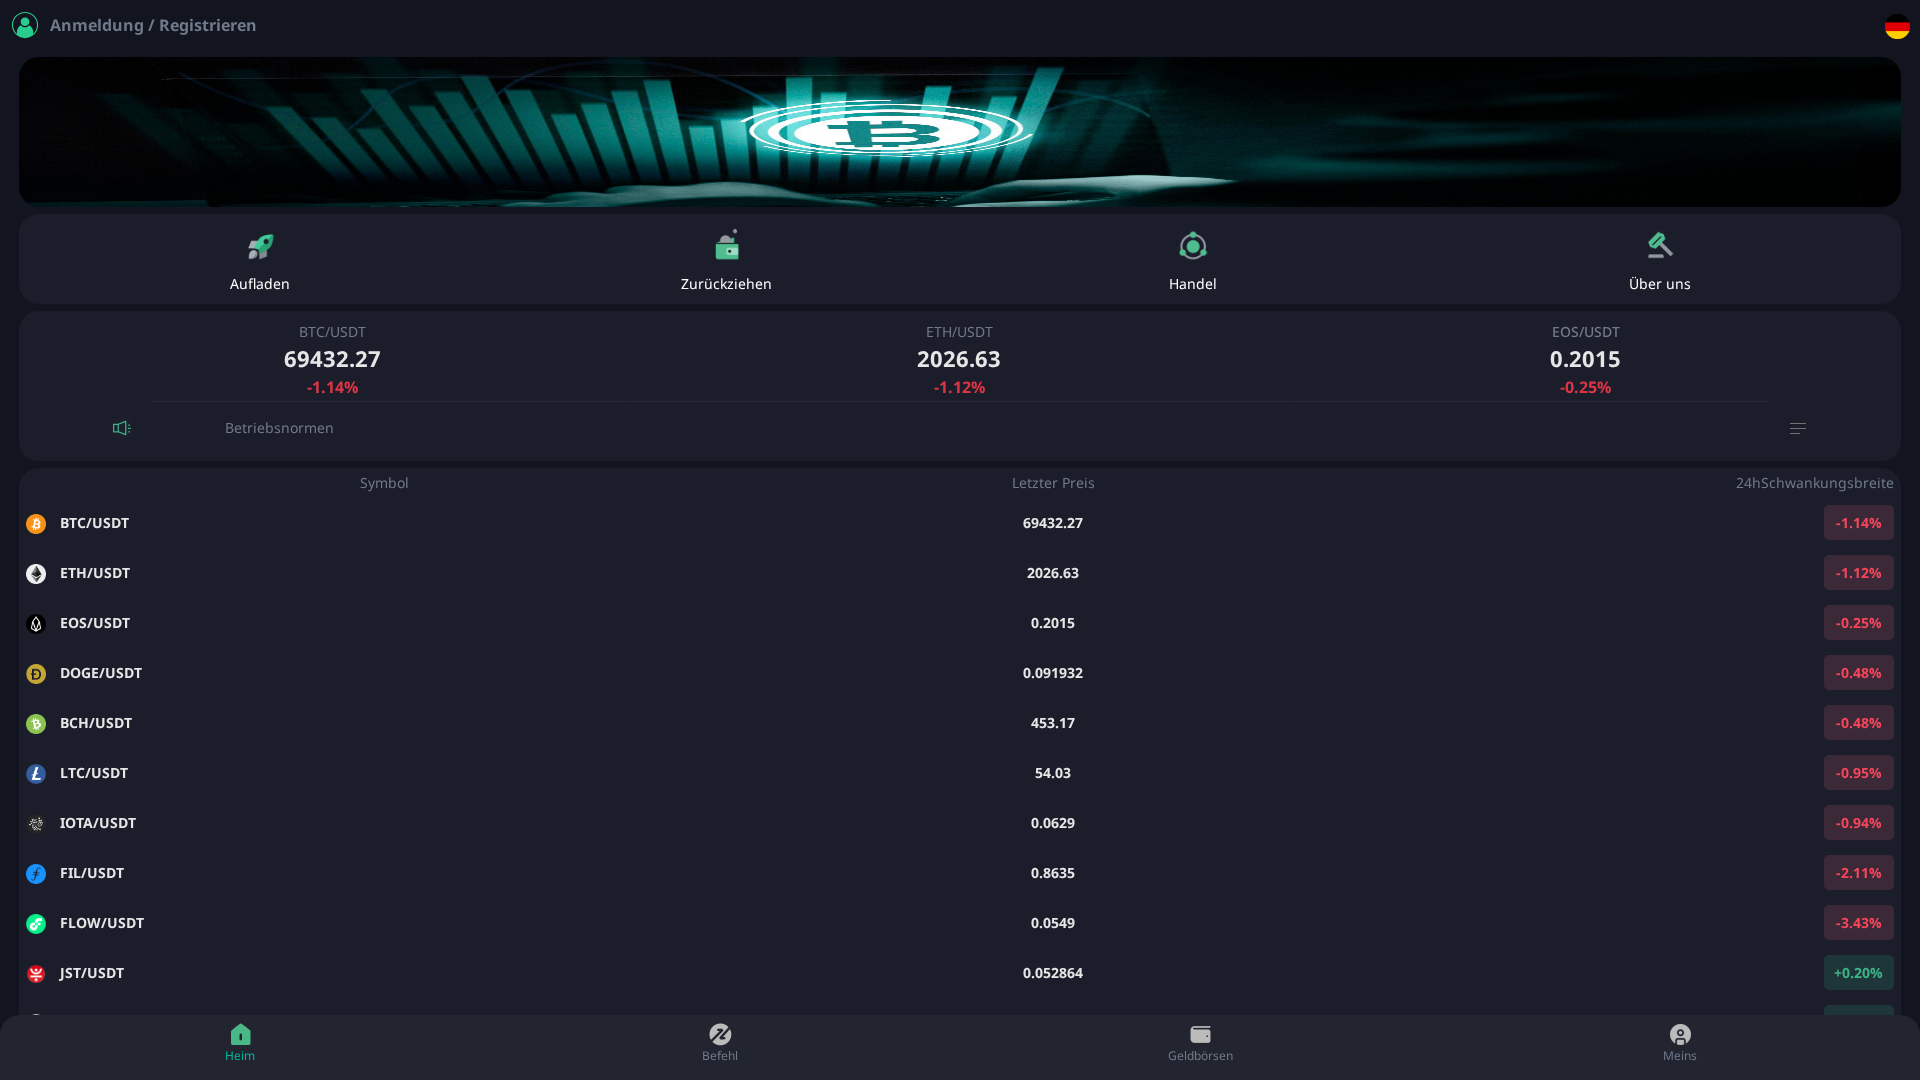
Task: Select the Heim navigation button
Action: point(240,1043)
